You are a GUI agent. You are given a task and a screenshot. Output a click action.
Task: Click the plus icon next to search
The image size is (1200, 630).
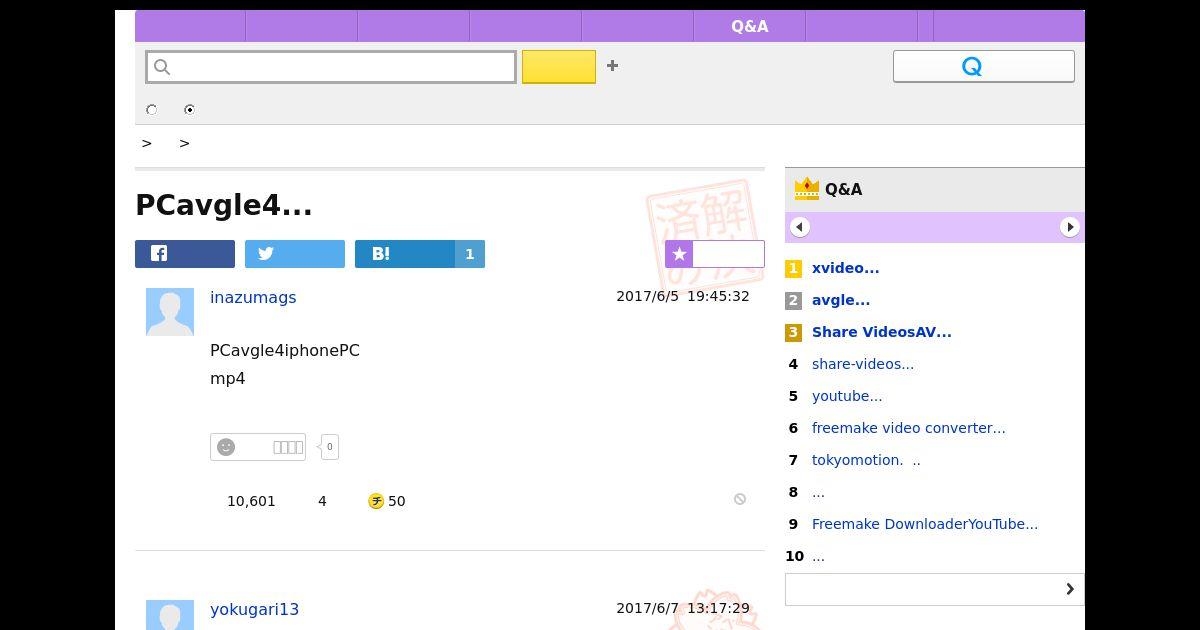coord(612,66)
